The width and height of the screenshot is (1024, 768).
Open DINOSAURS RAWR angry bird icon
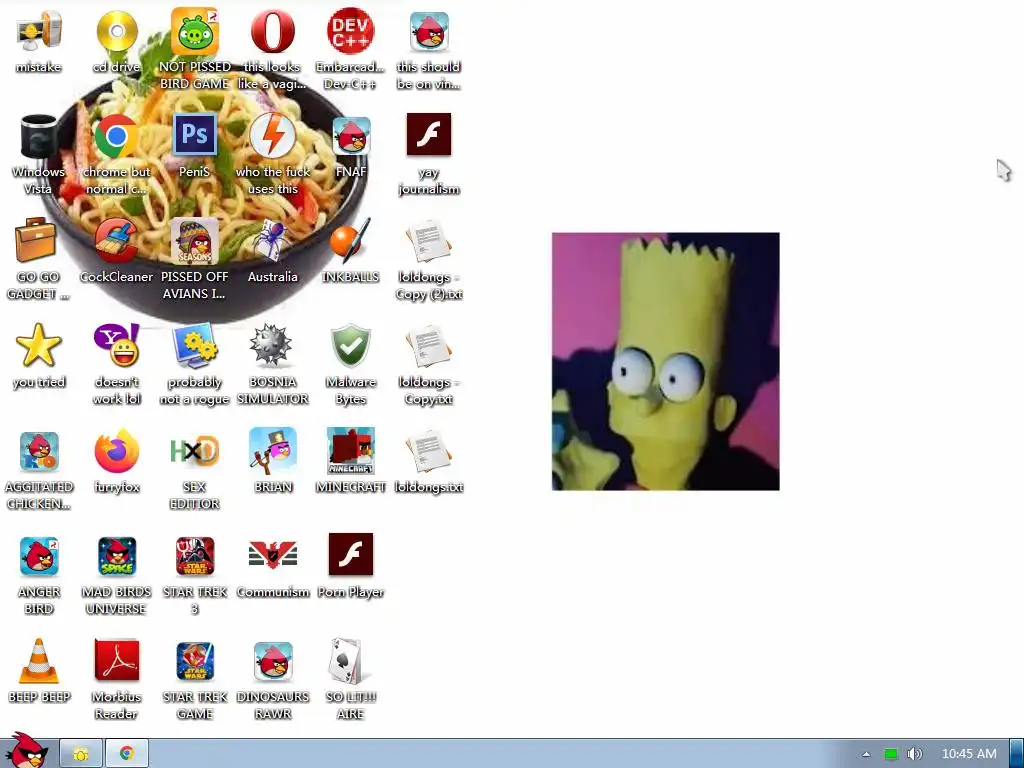click(273, 662)
